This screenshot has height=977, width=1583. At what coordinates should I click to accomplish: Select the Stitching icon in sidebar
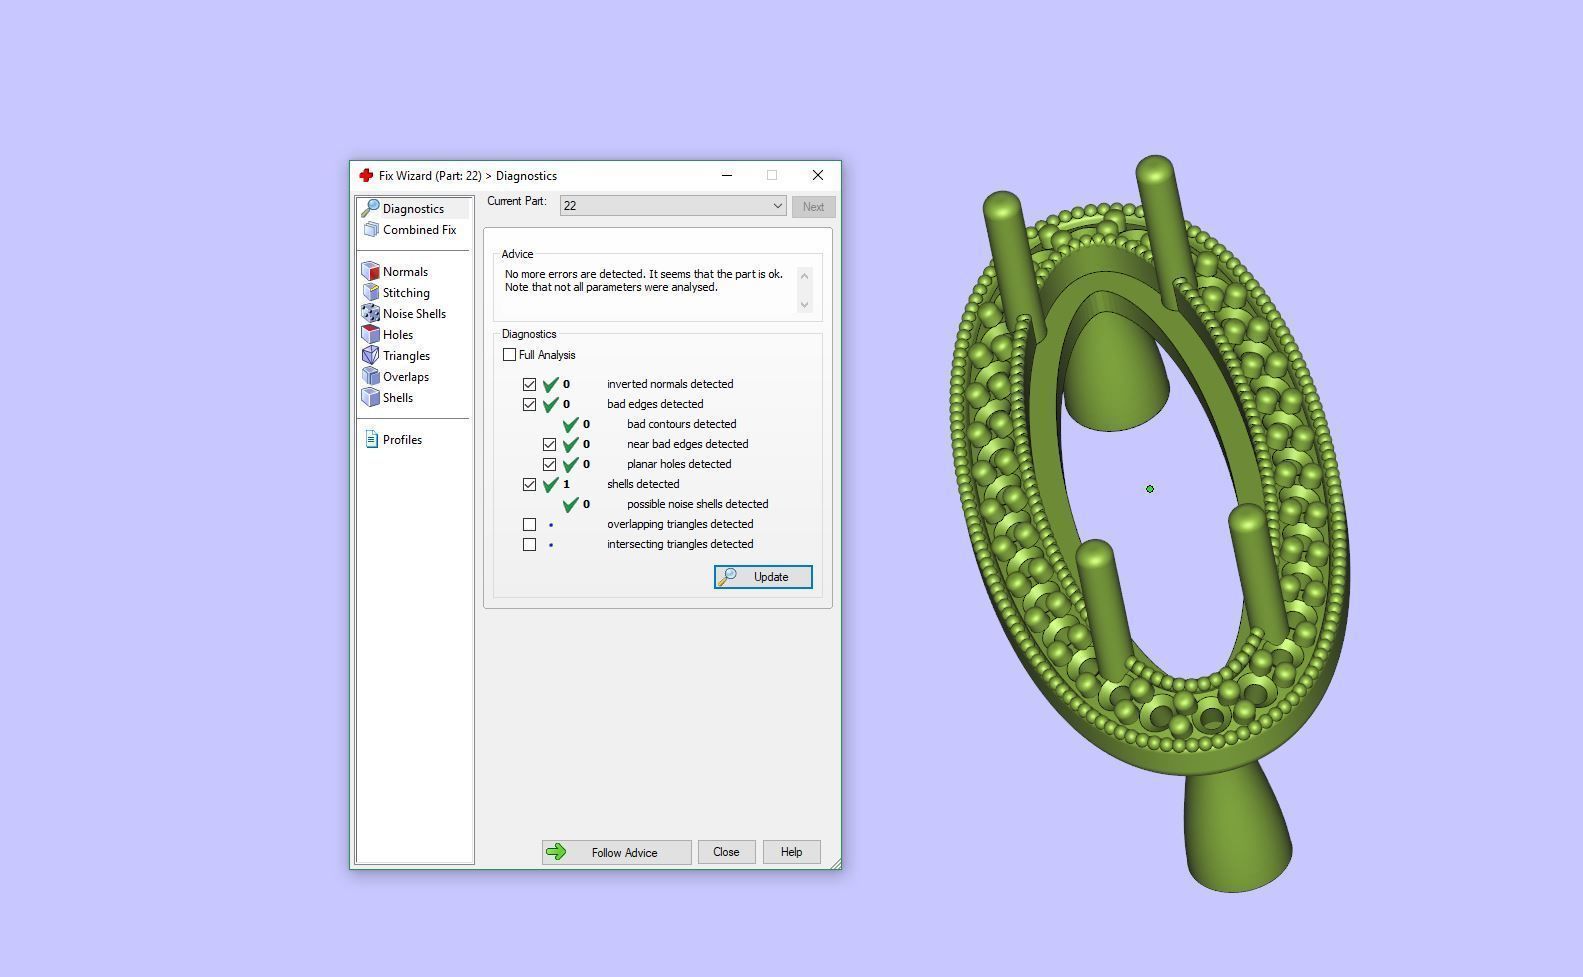(x=371, y=293)
